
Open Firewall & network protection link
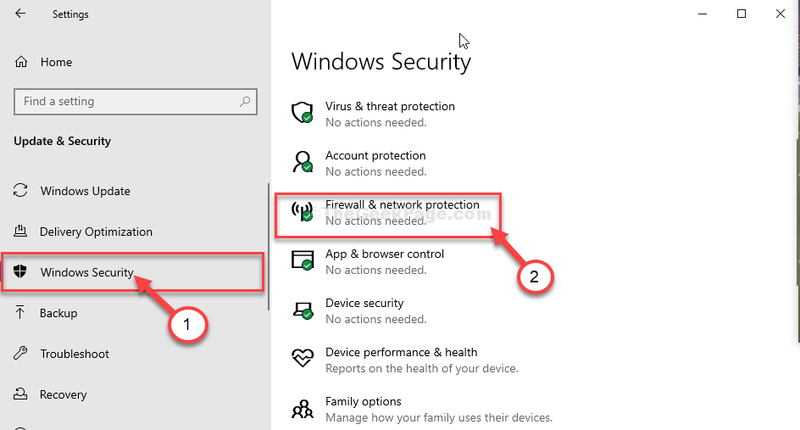pos(402,205)
